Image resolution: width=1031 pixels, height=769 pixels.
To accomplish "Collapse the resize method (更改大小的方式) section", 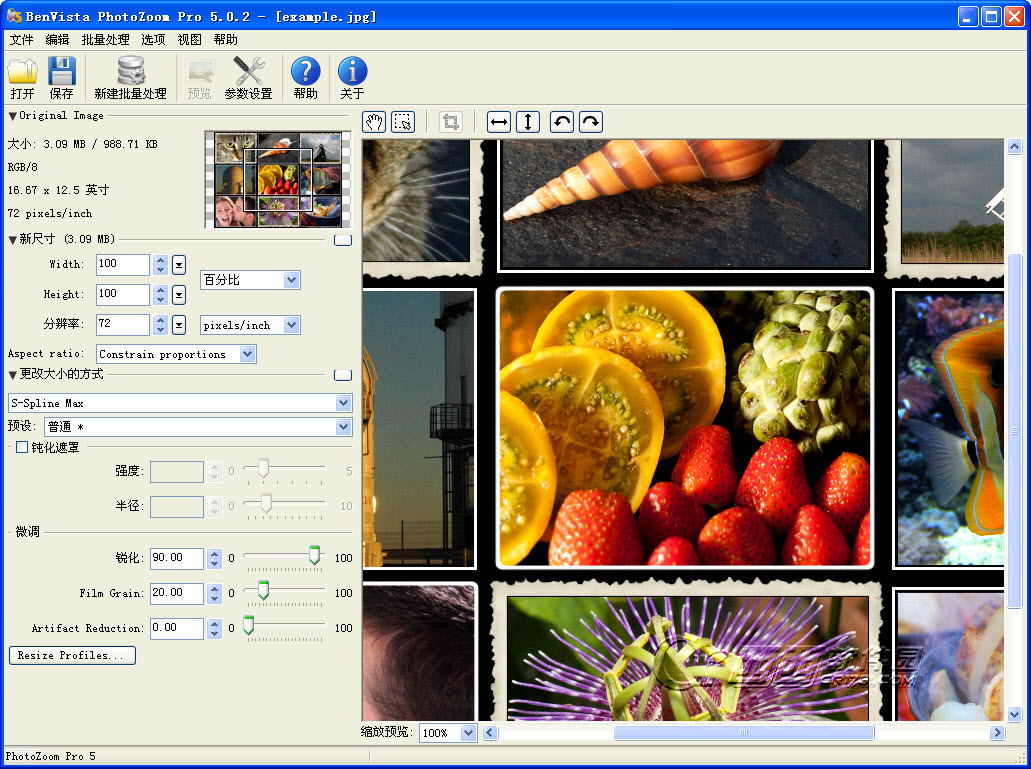I will tap(13, 375).
